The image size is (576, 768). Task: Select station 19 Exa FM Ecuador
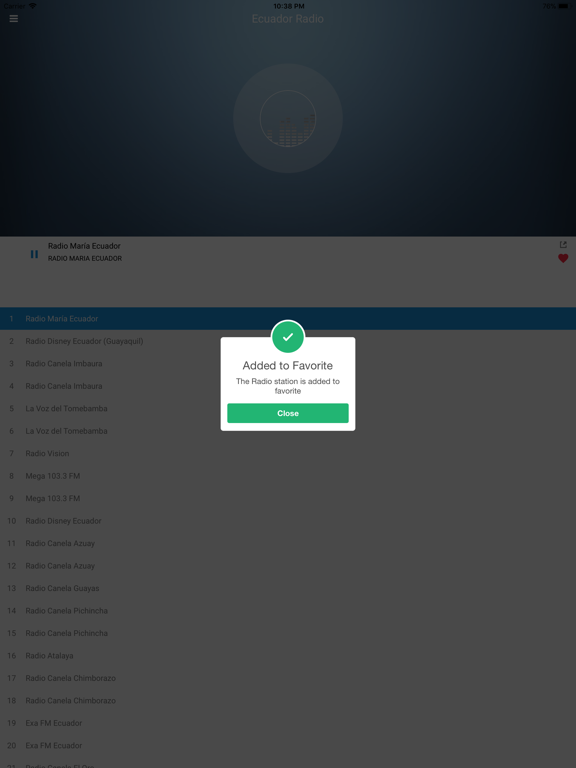click(x=288, y=723)
